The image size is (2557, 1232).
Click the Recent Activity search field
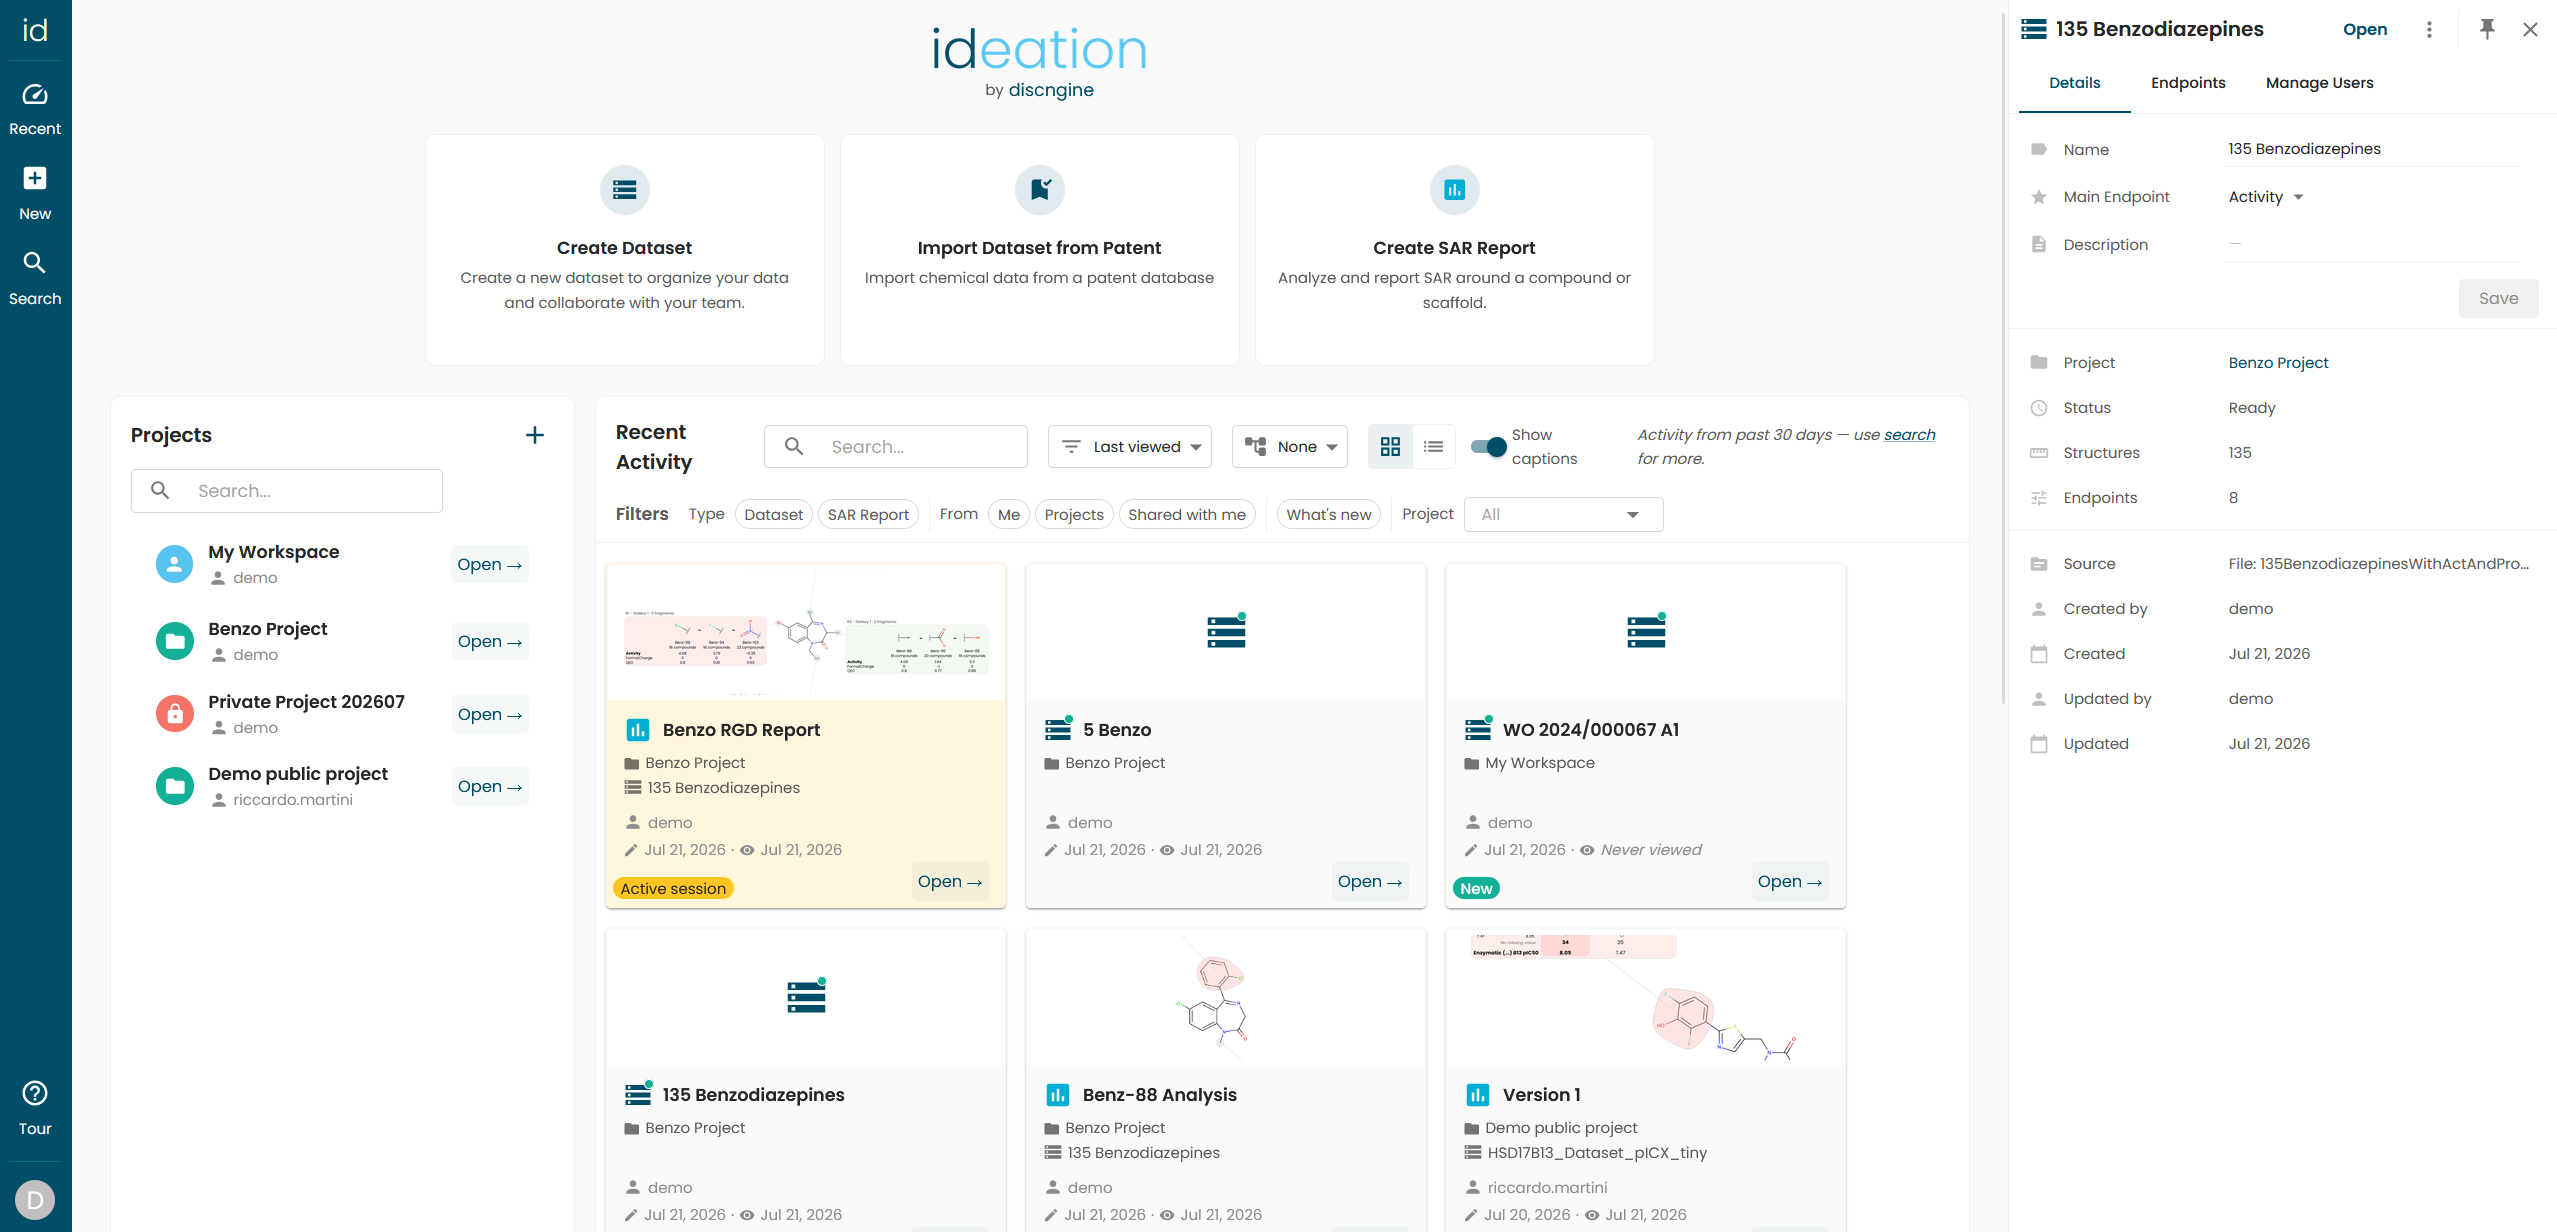[x=896, y=447]
